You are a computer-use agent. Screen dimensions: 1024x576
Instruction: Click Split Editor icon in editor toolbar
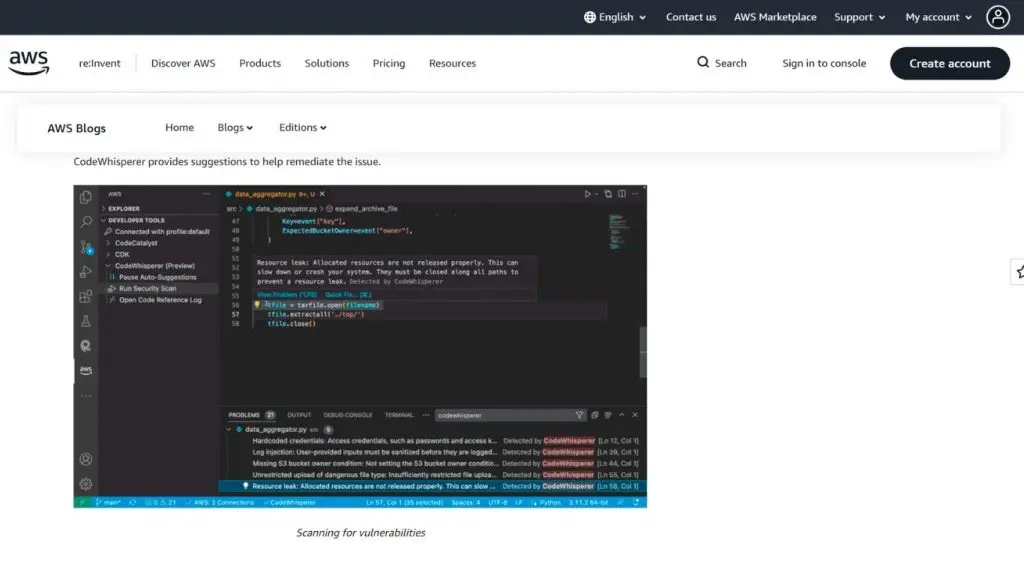pos(622,194)
